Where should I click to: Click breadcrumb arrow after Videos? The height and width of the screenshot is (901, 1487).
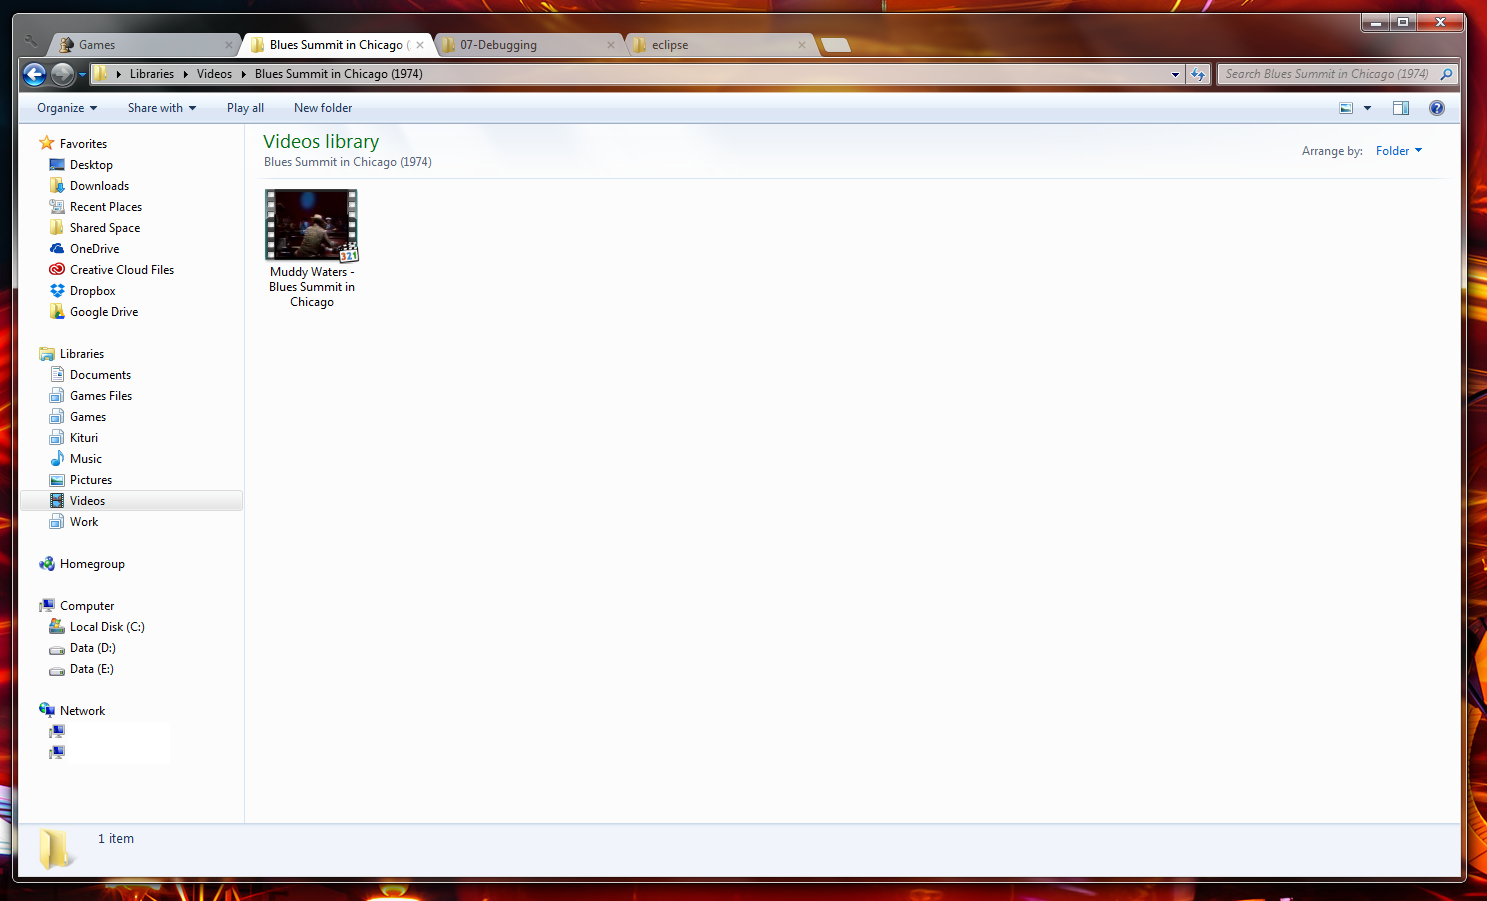pos(243,74)
